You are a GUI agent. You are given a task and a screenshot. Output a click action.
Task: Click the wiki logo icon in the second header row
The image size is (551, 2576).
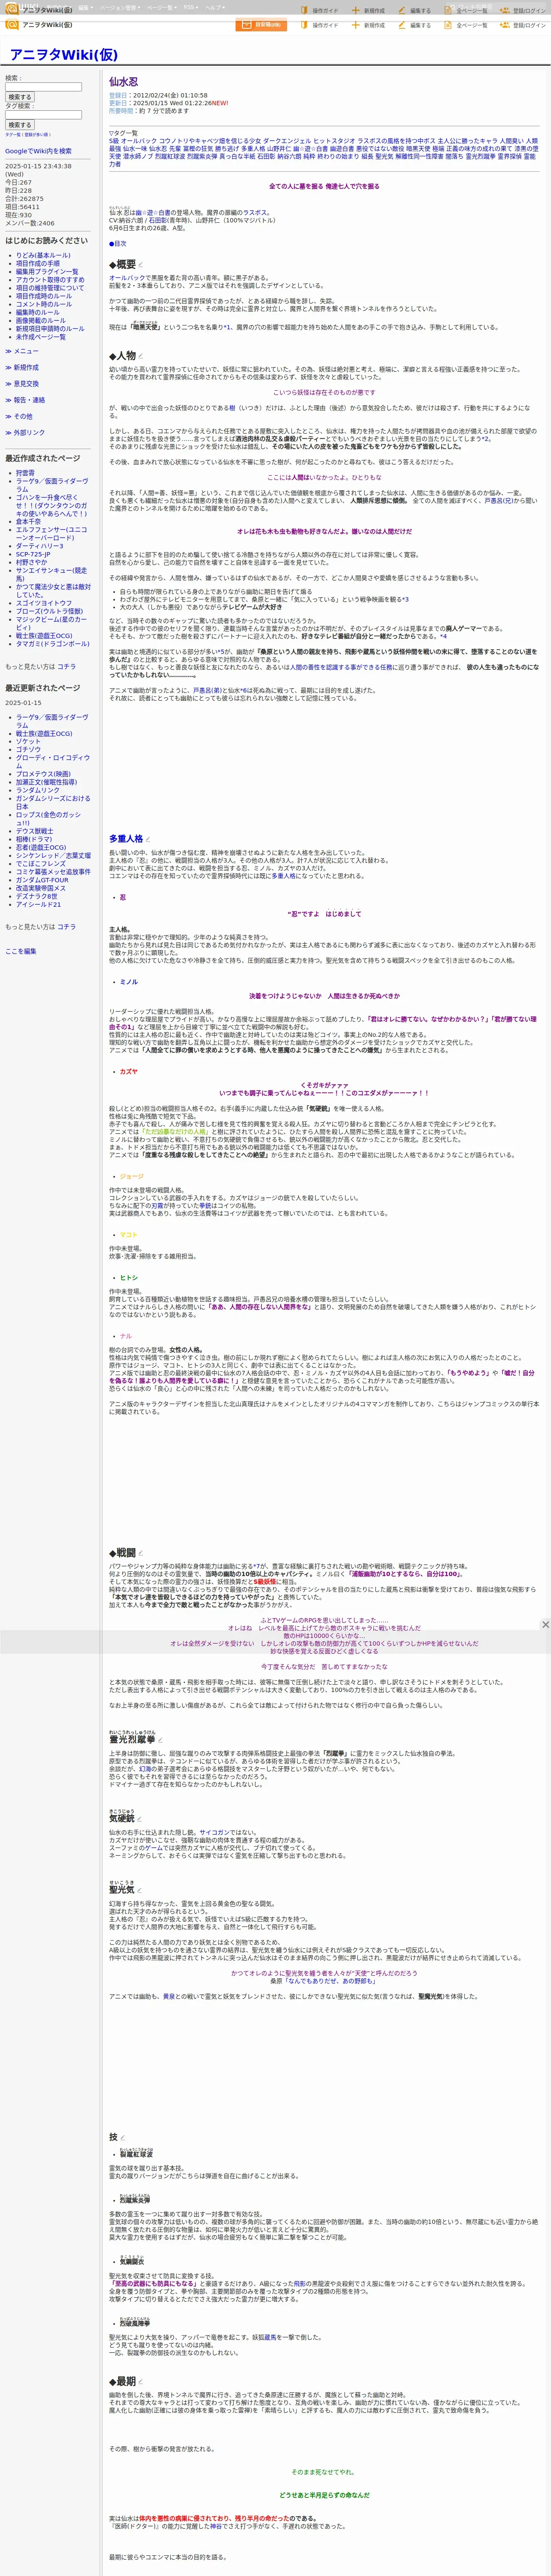(12, 25)
